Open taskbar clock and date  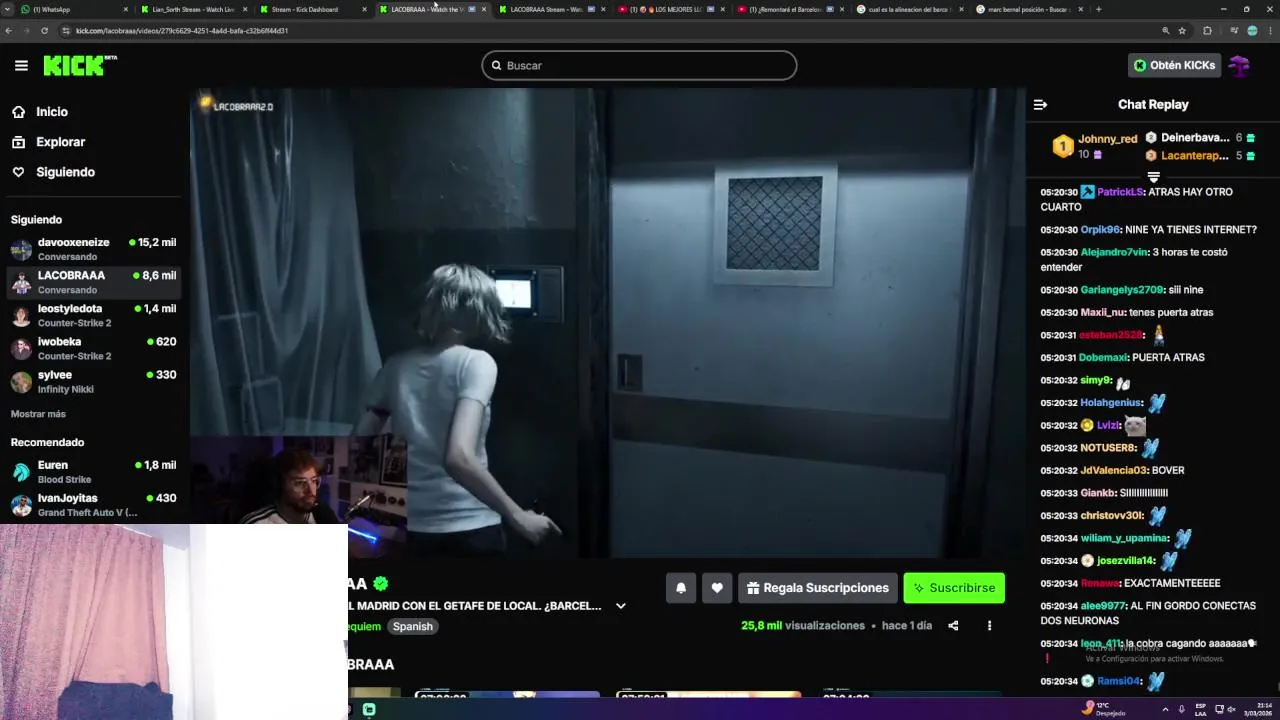(1257, 709)
